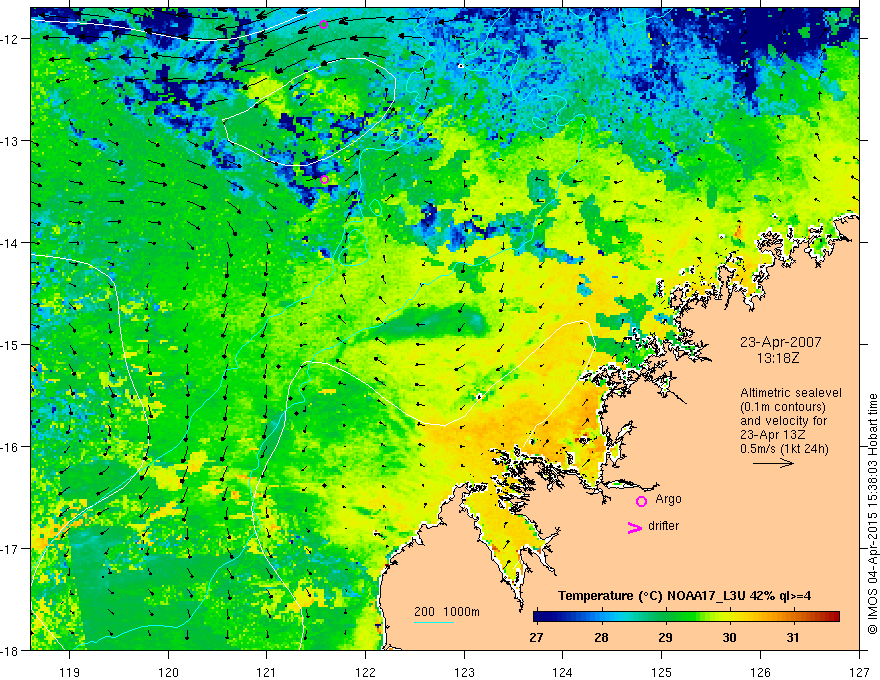Click the '28' value on the temperature scale

click(601, 637)
